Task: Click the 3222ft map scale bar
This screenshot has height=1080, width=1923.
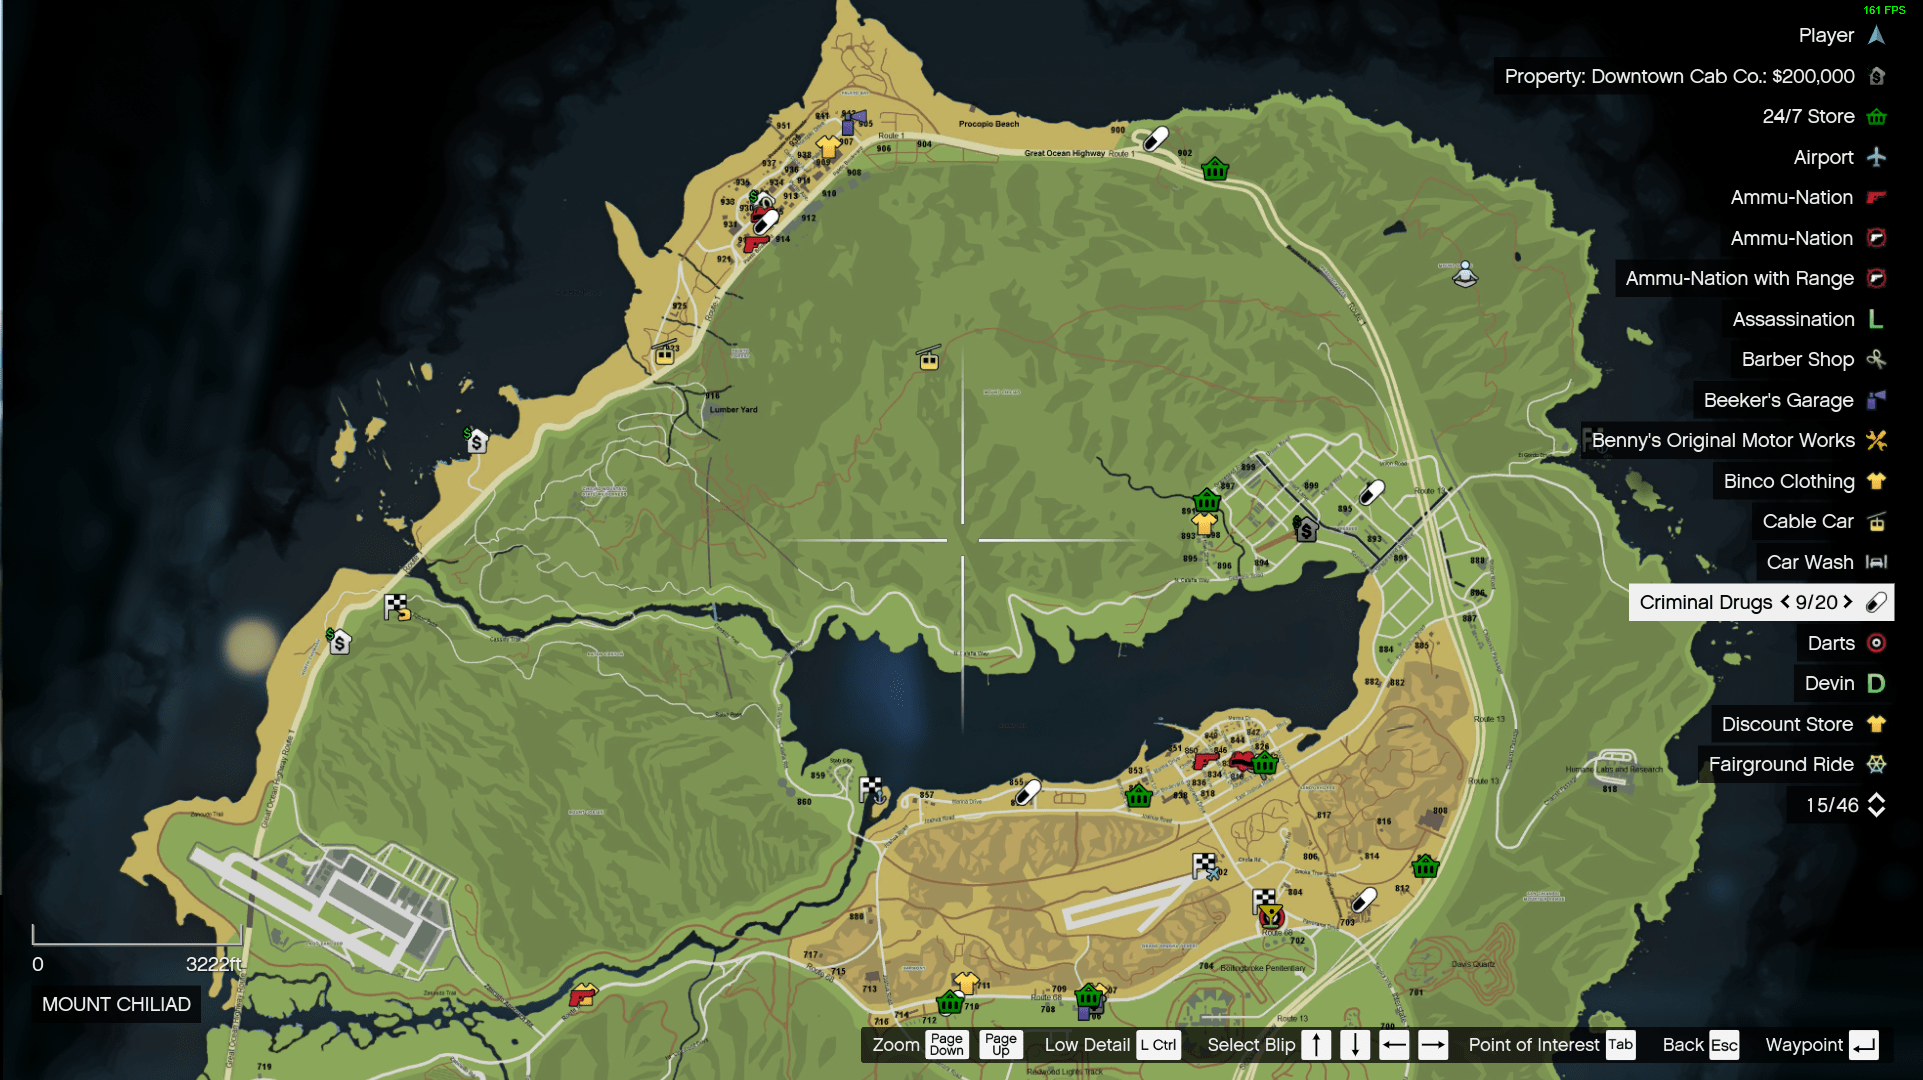Action: pyautogui.click(x=136, y=935)
